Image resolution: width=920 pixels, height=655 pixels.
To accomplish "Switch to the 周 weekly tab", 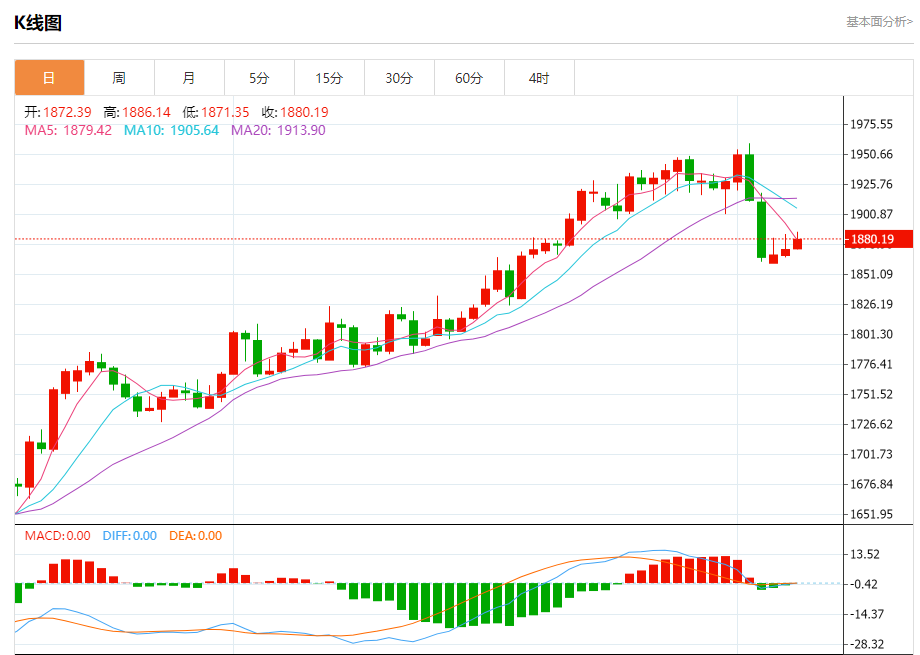I will point(119,77).
